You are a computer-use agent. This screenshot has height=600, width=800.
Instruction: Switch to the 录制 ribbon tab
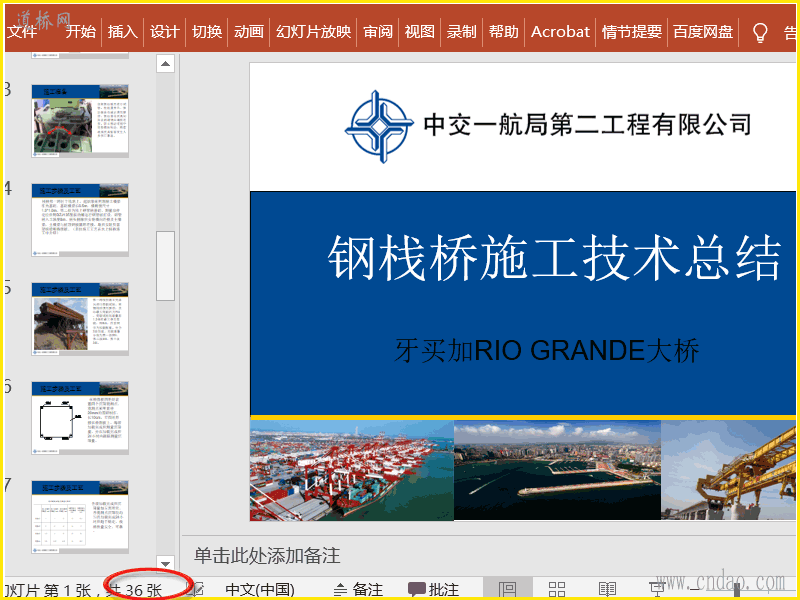(461, 32)
